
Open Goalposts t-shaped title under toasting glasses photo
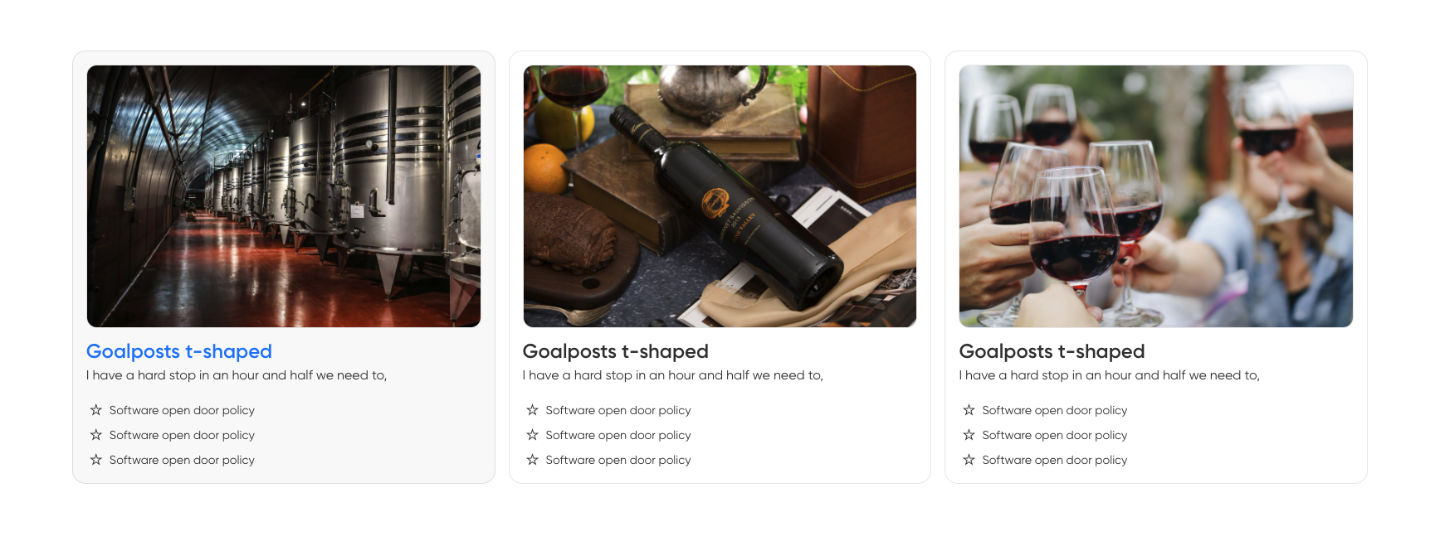(1052, 352)
